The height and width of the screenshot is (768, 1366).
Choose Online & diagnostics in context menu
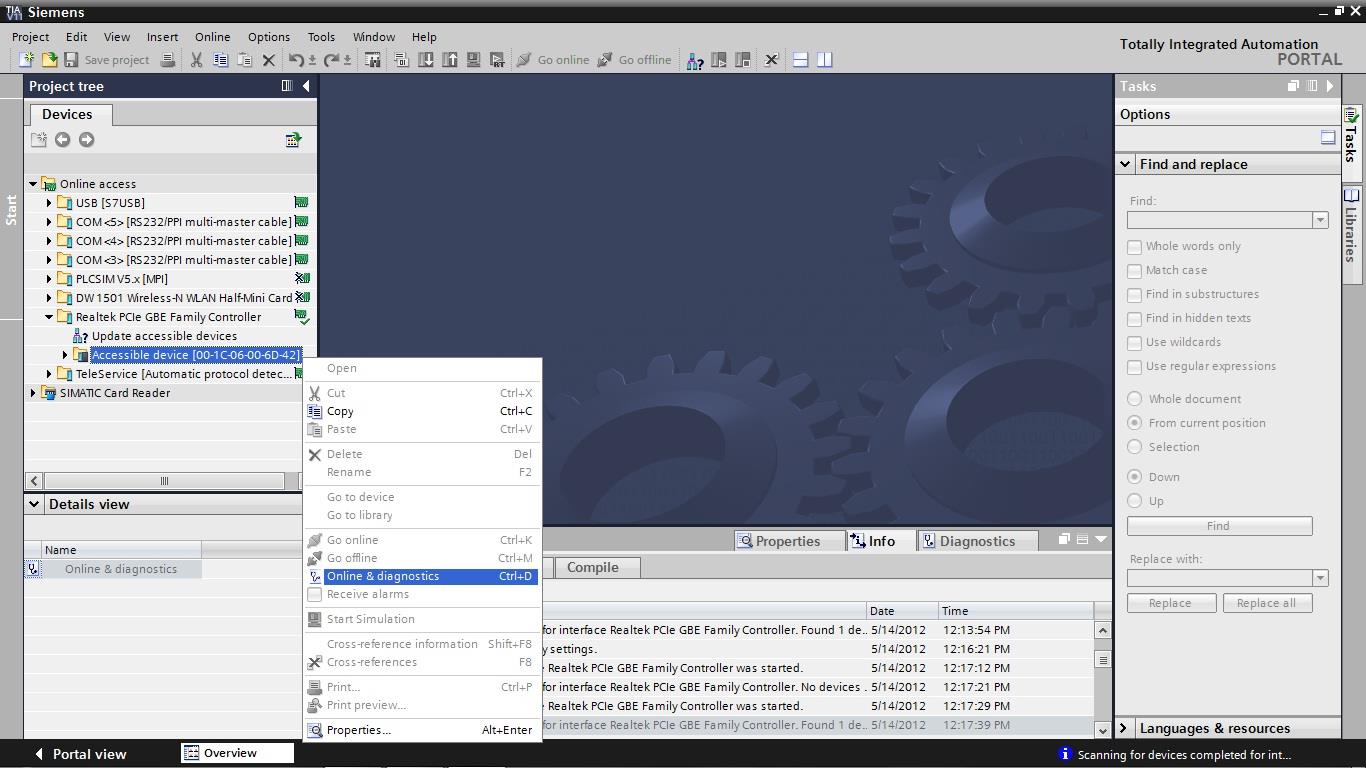pos(422,576)
